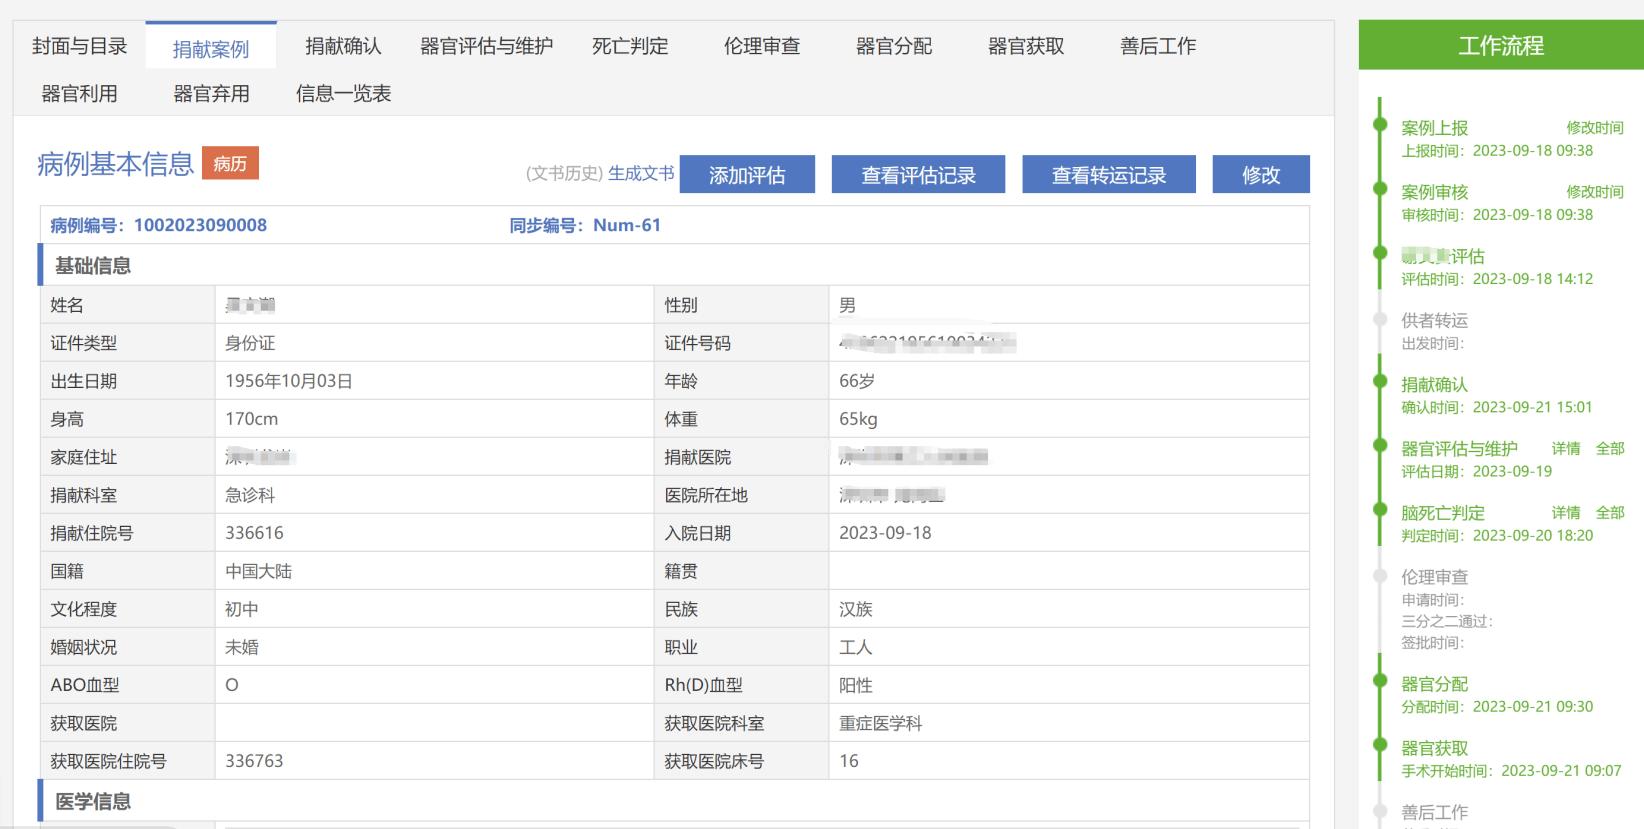Switch to 封面与目录 tab

(80, 46)
